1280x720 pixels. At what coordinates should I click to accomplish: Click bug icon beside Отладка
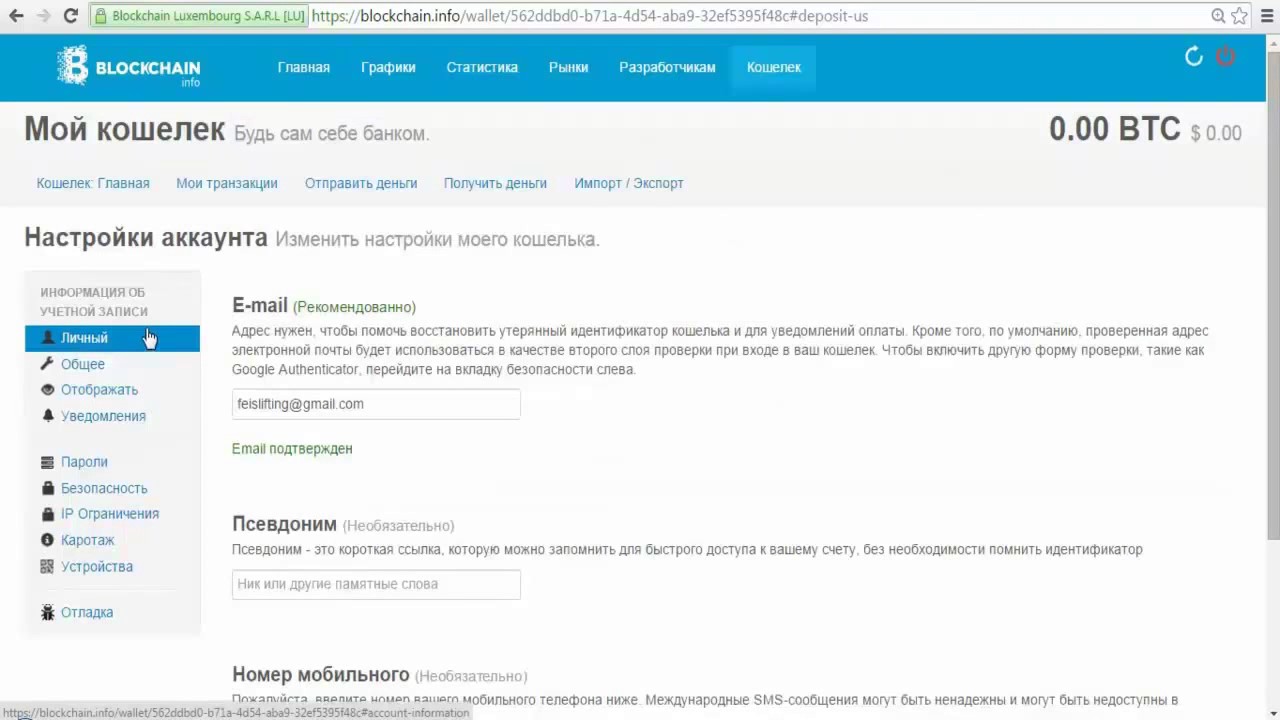(47, 612)
